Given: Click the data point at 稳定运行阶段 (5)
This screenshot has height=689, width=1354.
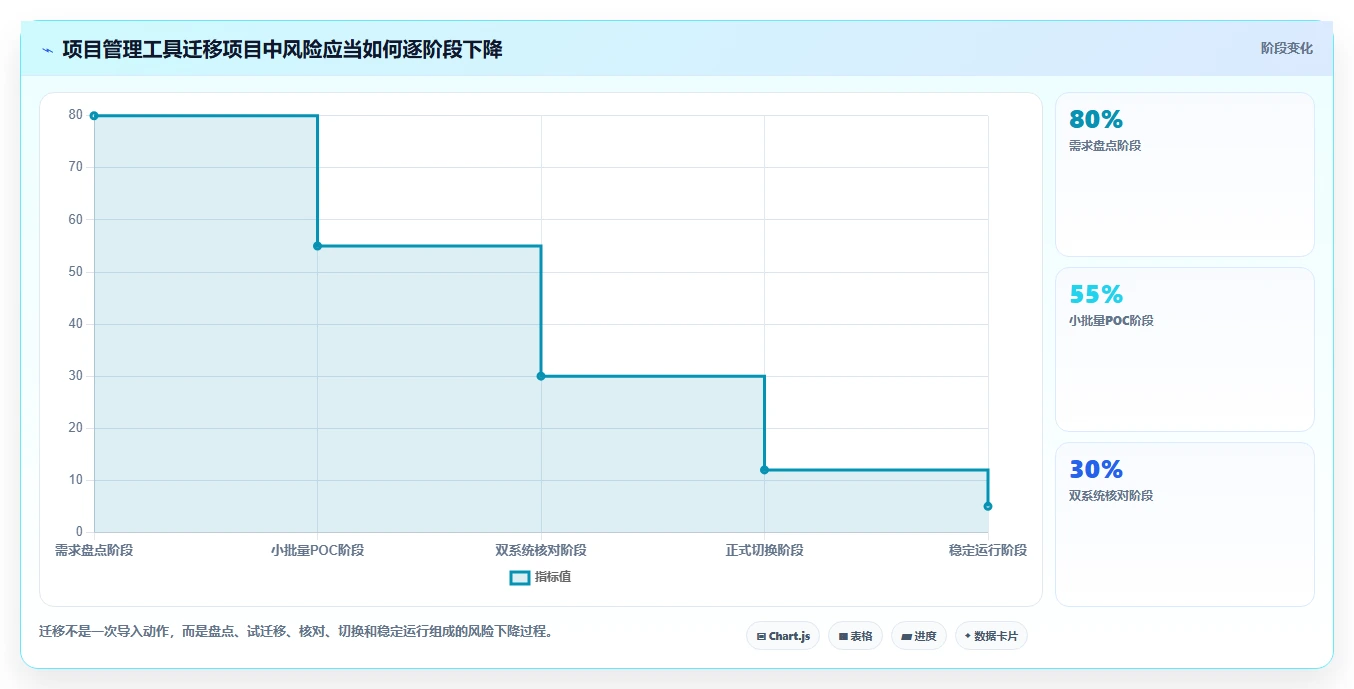Looking at the screenshot, I should [988, 506].
